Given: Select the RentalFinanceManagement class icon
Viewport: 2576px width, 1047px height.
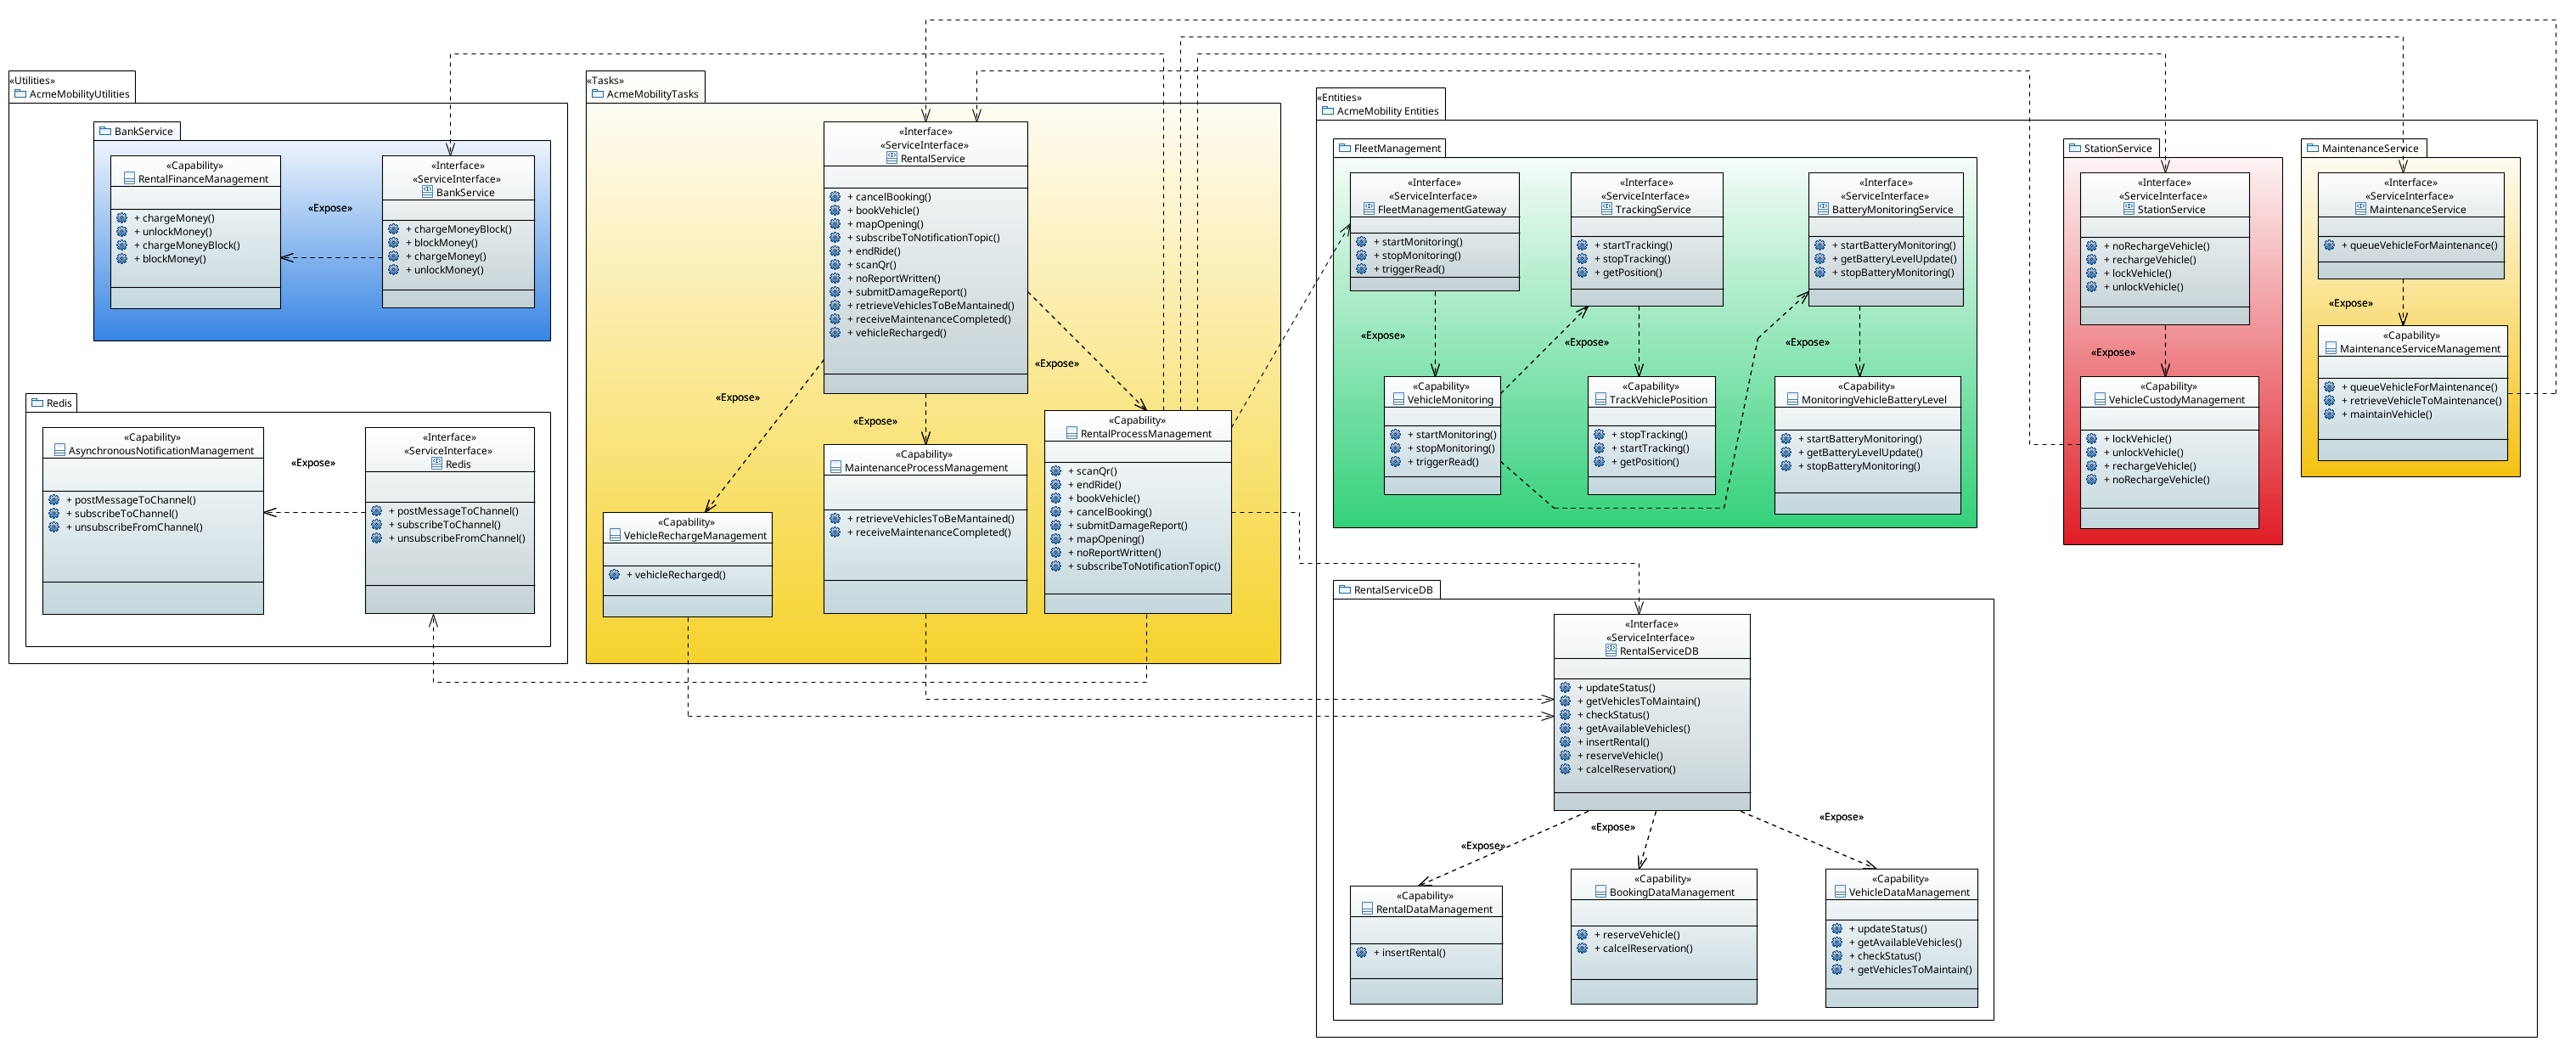Looking at the screenshot, I should pos(129,179).
